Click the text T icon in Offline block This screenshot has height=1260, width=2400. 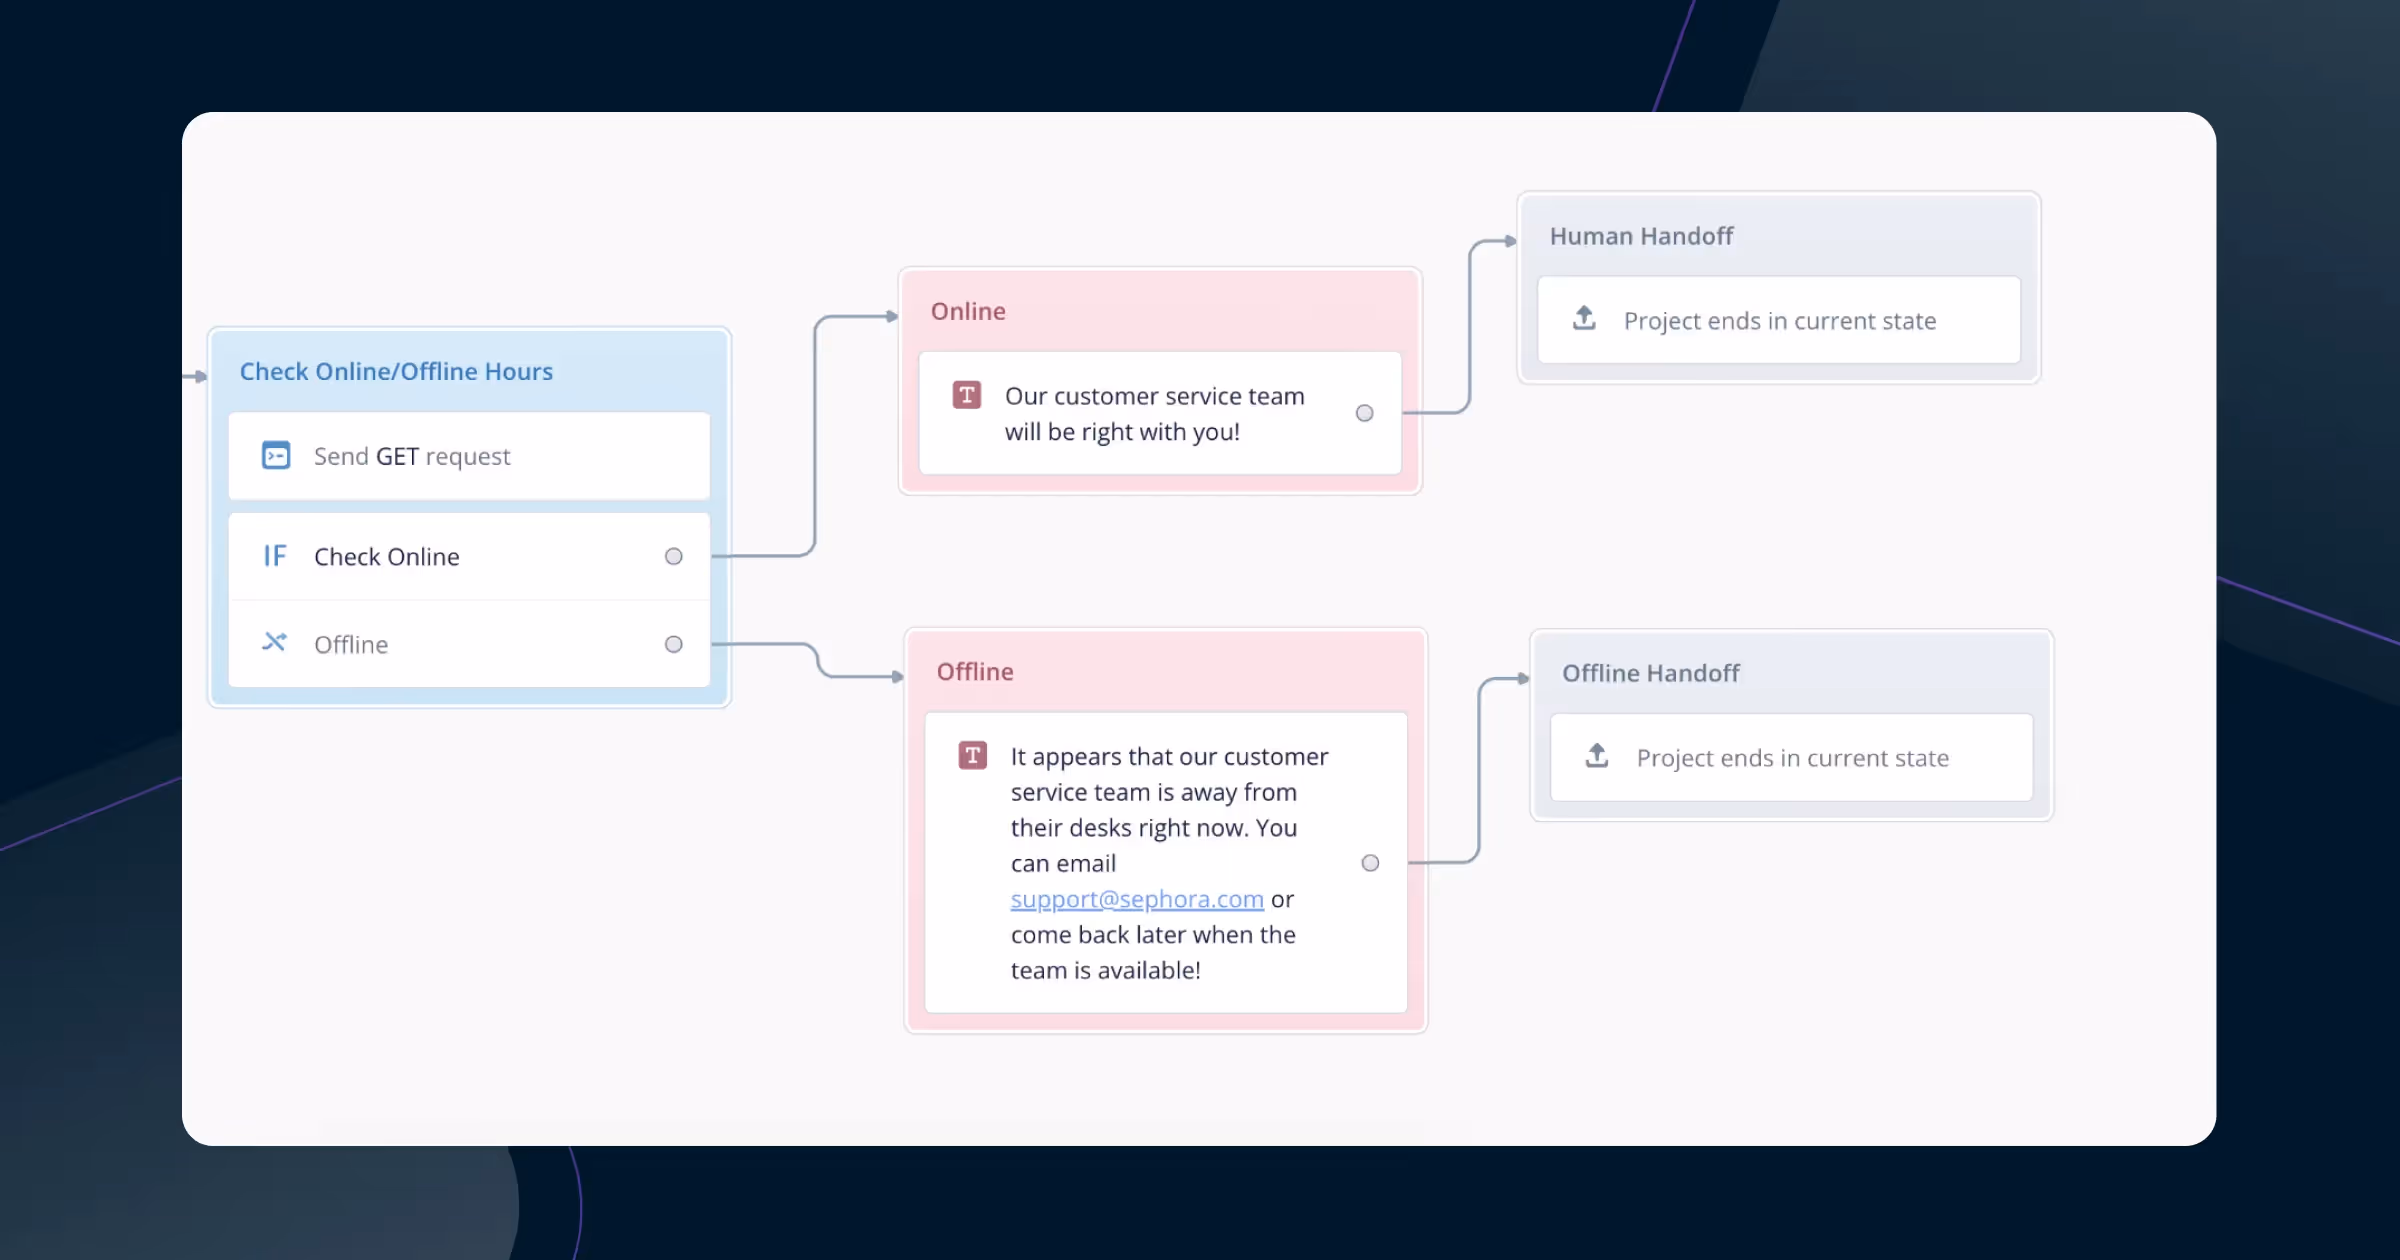tap(972, 755)
